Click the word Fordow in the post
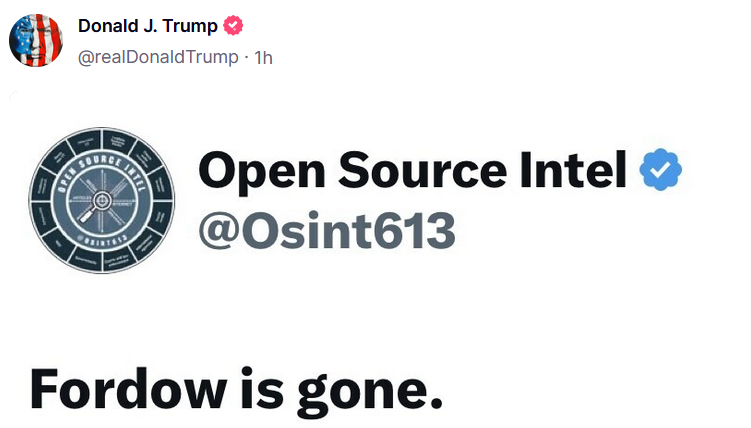 point(128,389)
